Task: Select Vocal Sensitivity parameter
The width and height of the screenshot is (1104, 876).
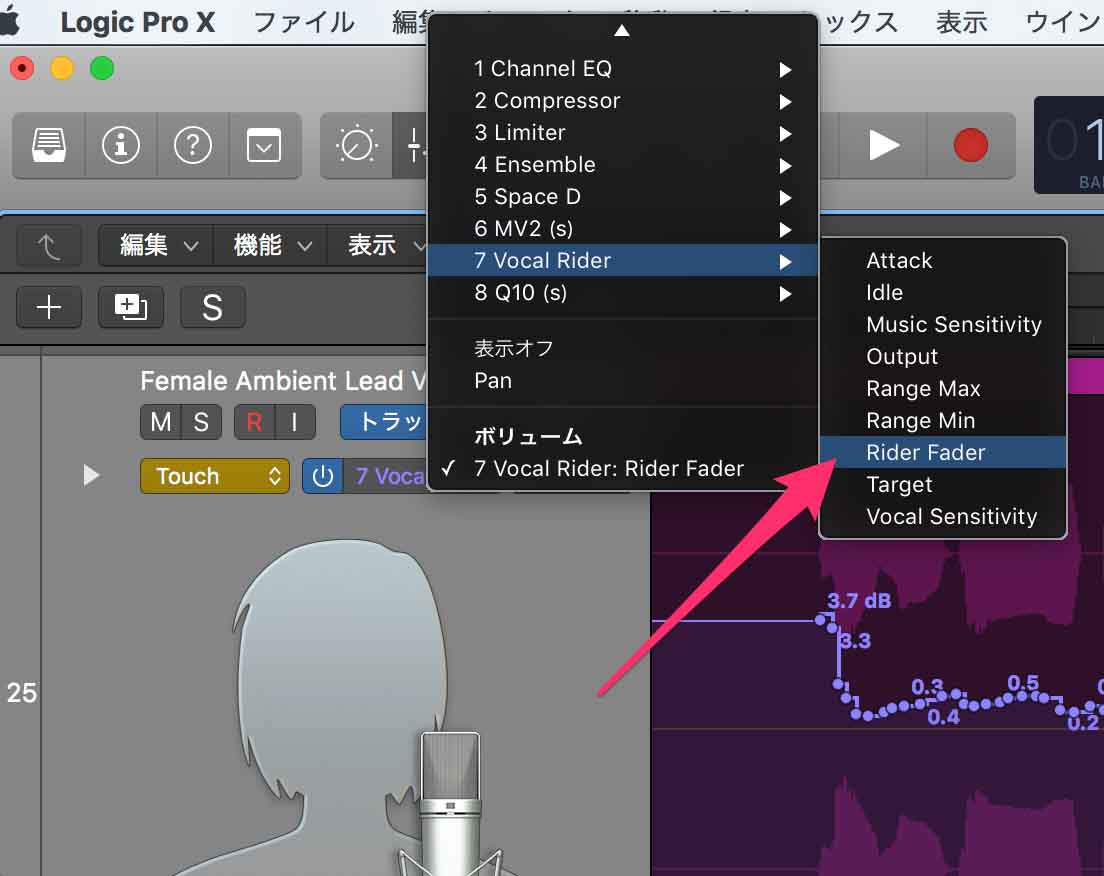Action: click(943, 517)
